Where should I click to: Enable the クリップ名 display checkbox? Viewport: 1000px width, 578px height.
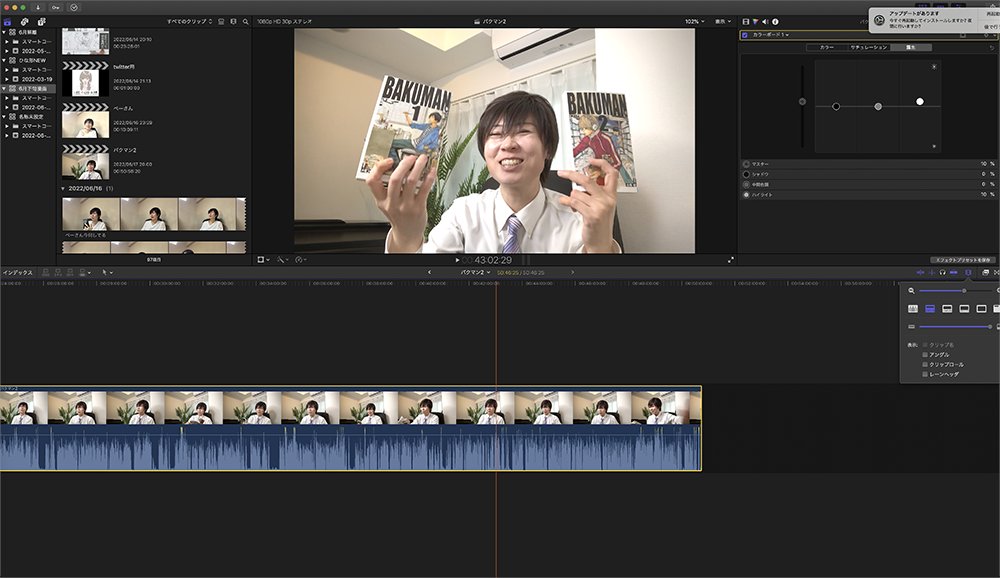click(925, 345)
